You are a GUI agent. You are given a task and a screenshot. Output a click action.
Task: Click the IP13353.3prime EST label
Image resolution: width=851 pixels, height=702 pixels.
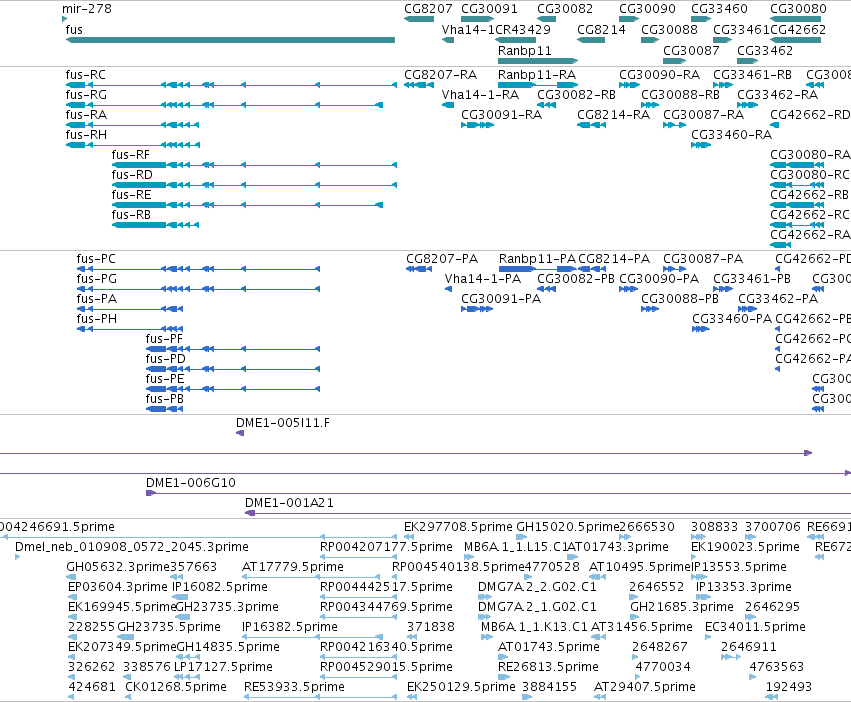pyautogui.click(x=744, y=587)
